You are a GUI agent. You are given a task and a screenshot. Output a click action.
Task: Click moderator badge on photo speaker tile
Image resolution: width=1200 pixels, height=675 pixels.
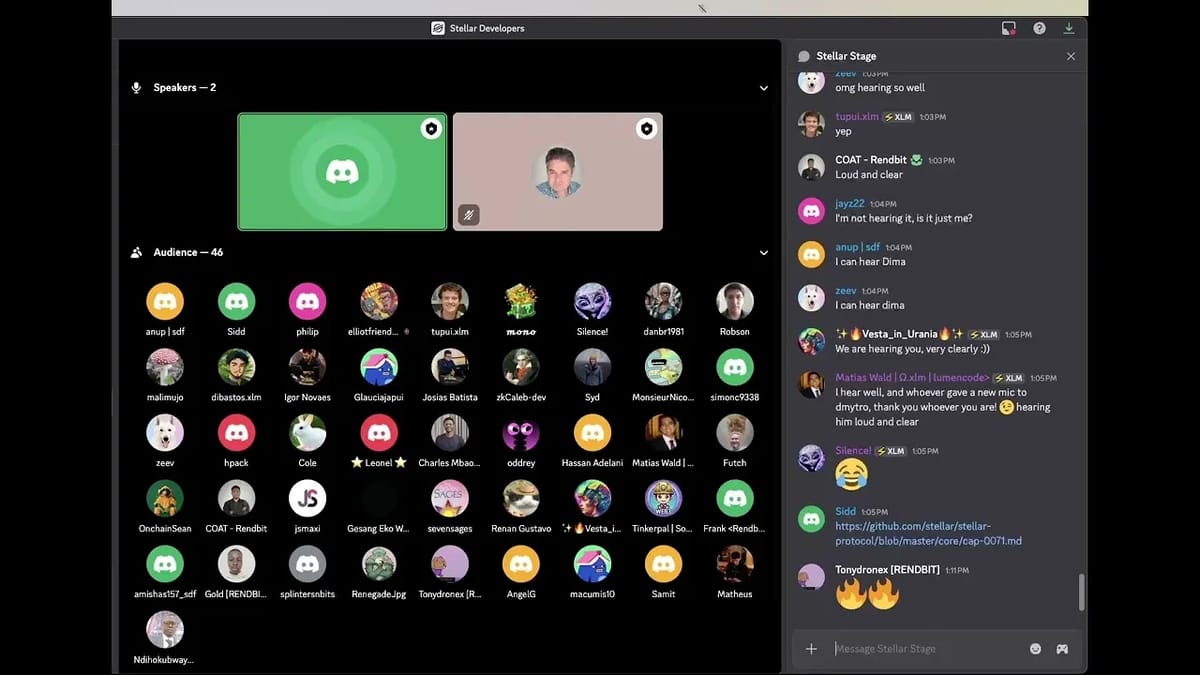(x=647, y=129)
